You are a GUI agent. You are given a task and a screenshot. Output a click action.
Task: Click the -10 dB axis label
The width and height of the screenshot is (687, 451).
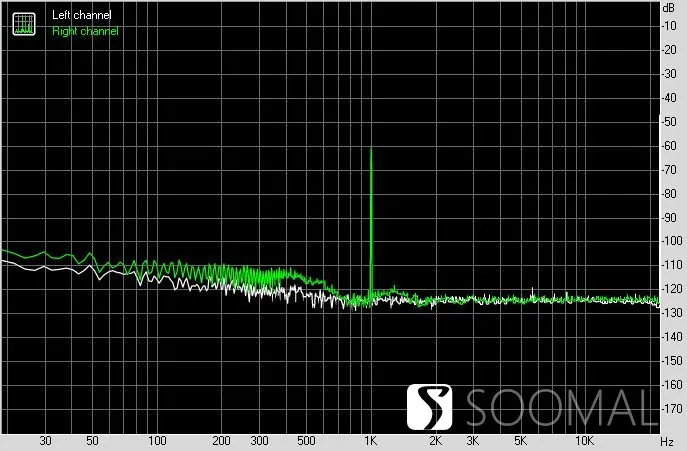670,26
